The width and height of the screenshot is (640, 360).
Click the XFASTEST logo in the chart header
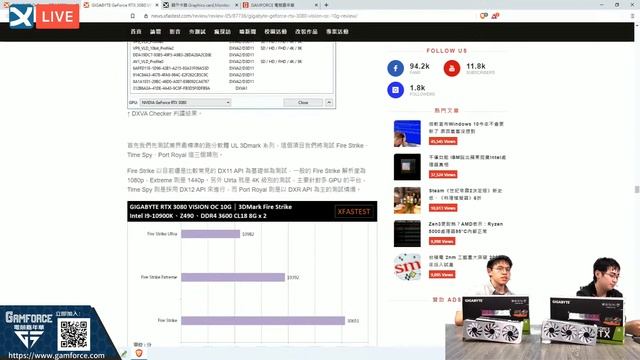pos(354,211)
